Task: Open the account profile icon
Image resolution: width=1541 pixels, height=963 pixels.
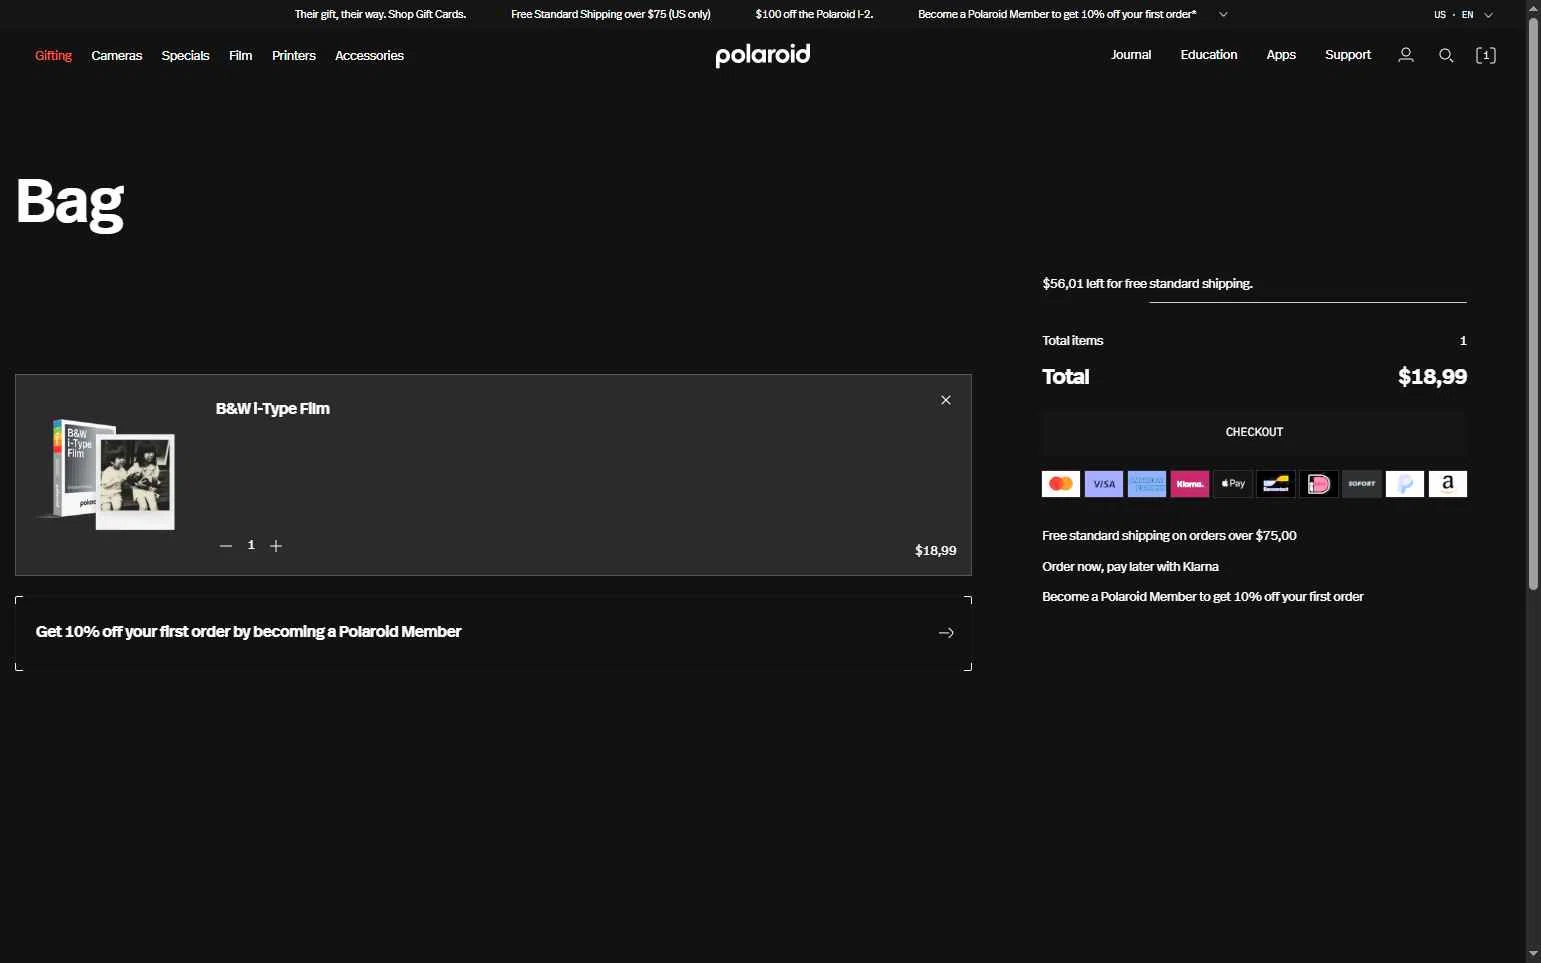Action: [x=1406, y=55]
